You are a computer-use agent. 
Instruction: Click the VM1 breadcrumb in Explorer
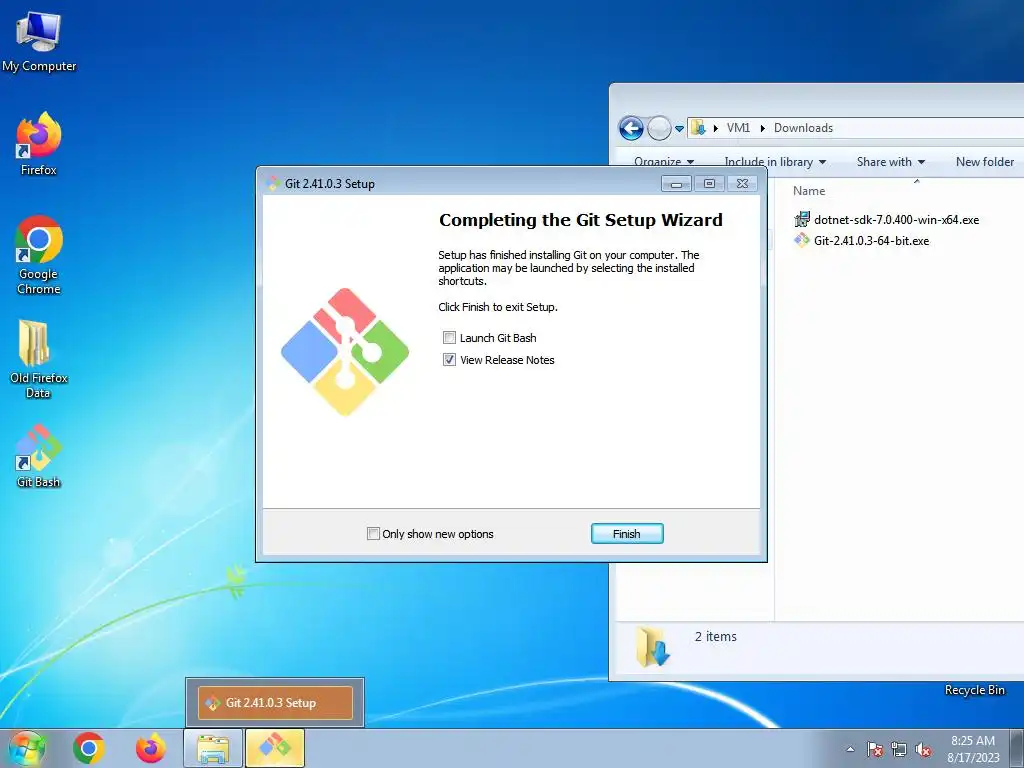click(x=739, y=128)
